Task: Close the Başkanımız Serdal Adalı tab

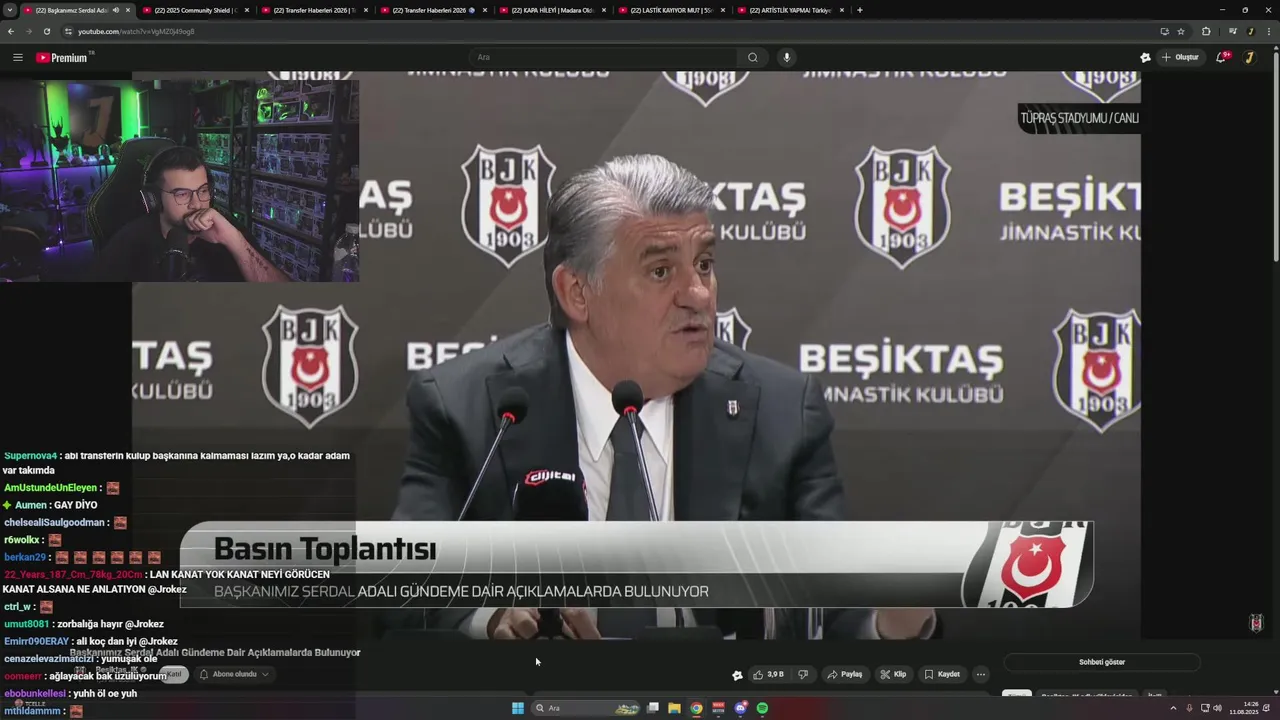Action: pyautogui.click(x=127, y=10)
